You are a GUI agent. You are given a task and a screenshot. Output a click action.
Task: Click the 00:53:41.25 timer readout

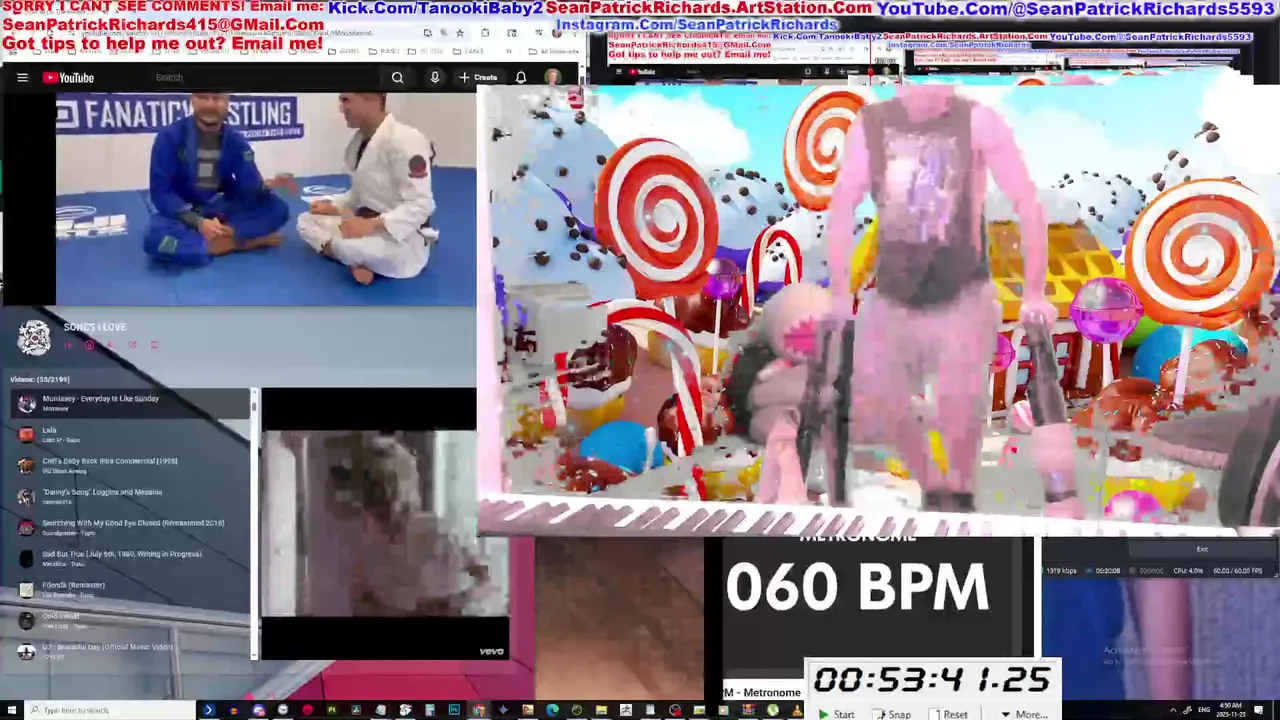[x=932, y=680]
